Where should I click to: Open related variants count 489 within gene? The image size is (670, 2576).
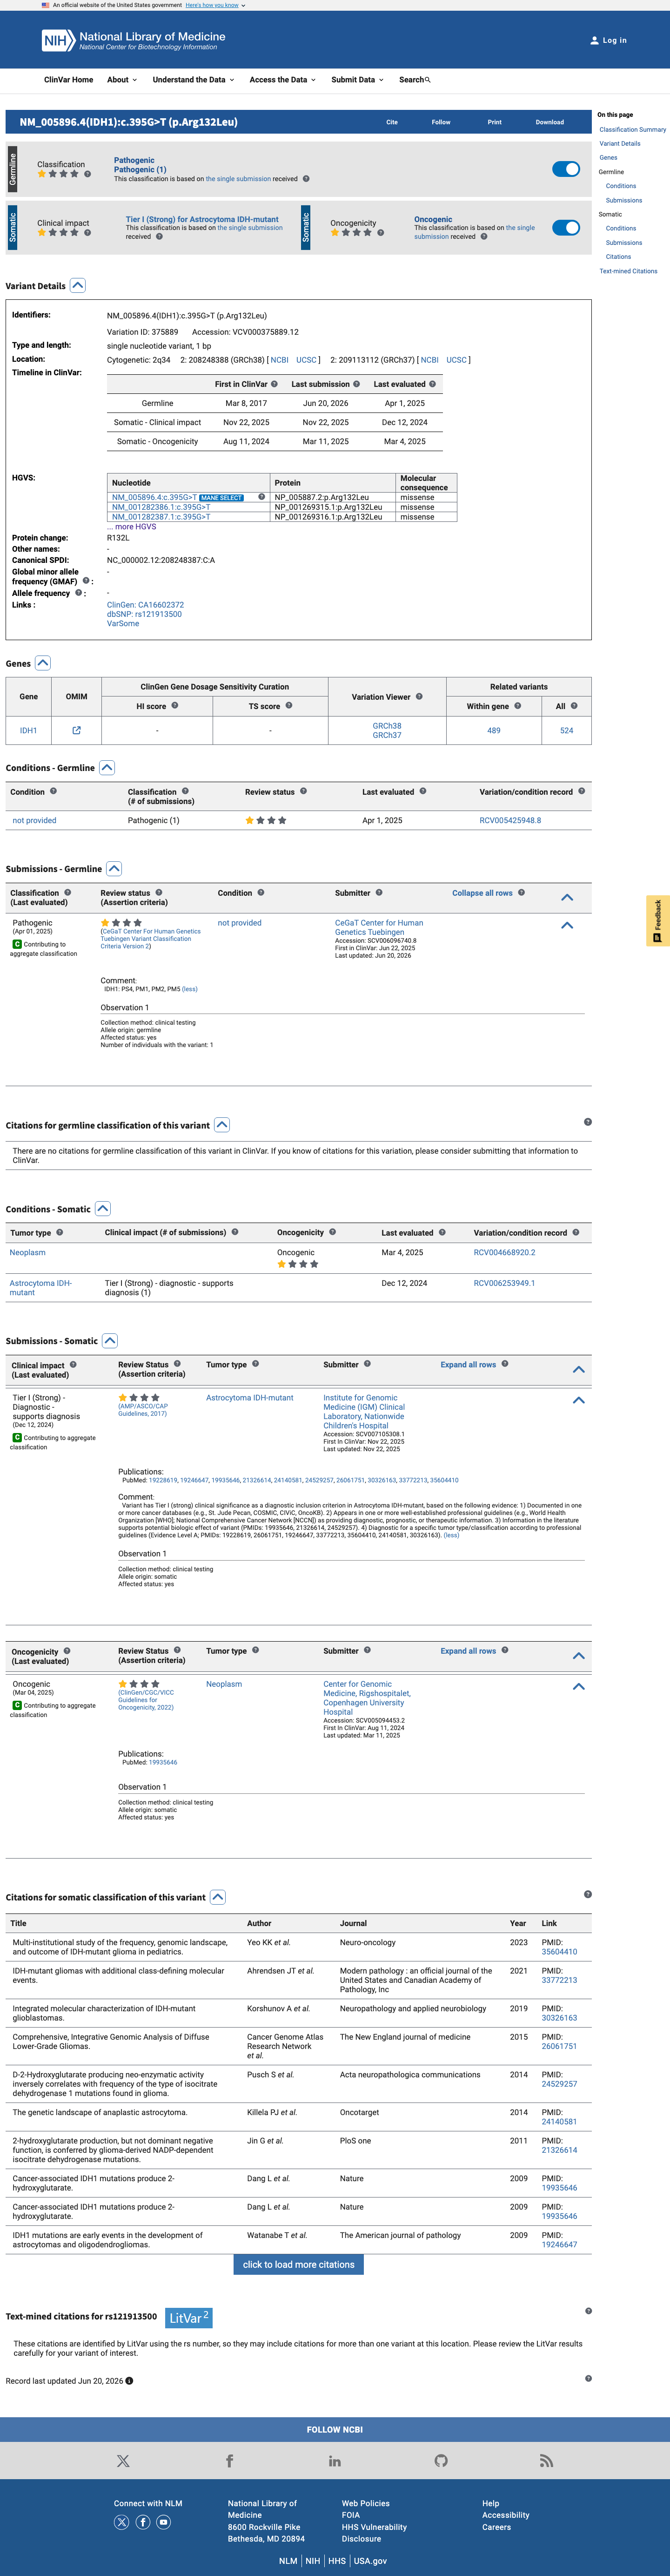(x=494, y=731)
